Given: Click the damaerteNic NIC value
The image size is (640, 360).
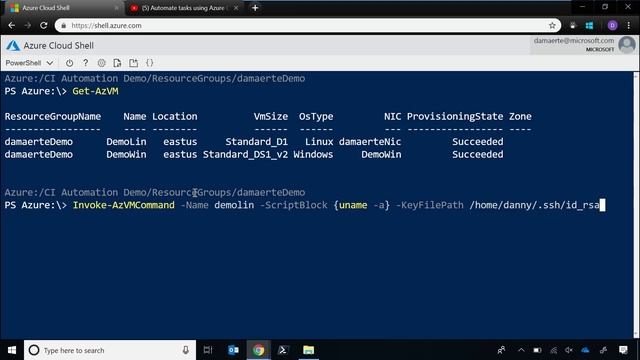Looking at the screenshot, I should (x=370, y=142).
